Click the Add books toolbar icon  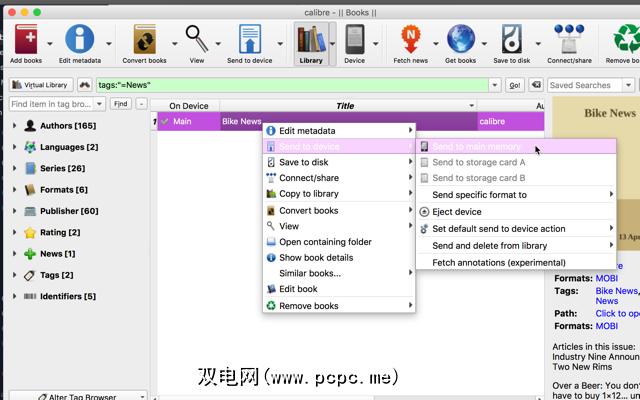[x=26, y=39]
